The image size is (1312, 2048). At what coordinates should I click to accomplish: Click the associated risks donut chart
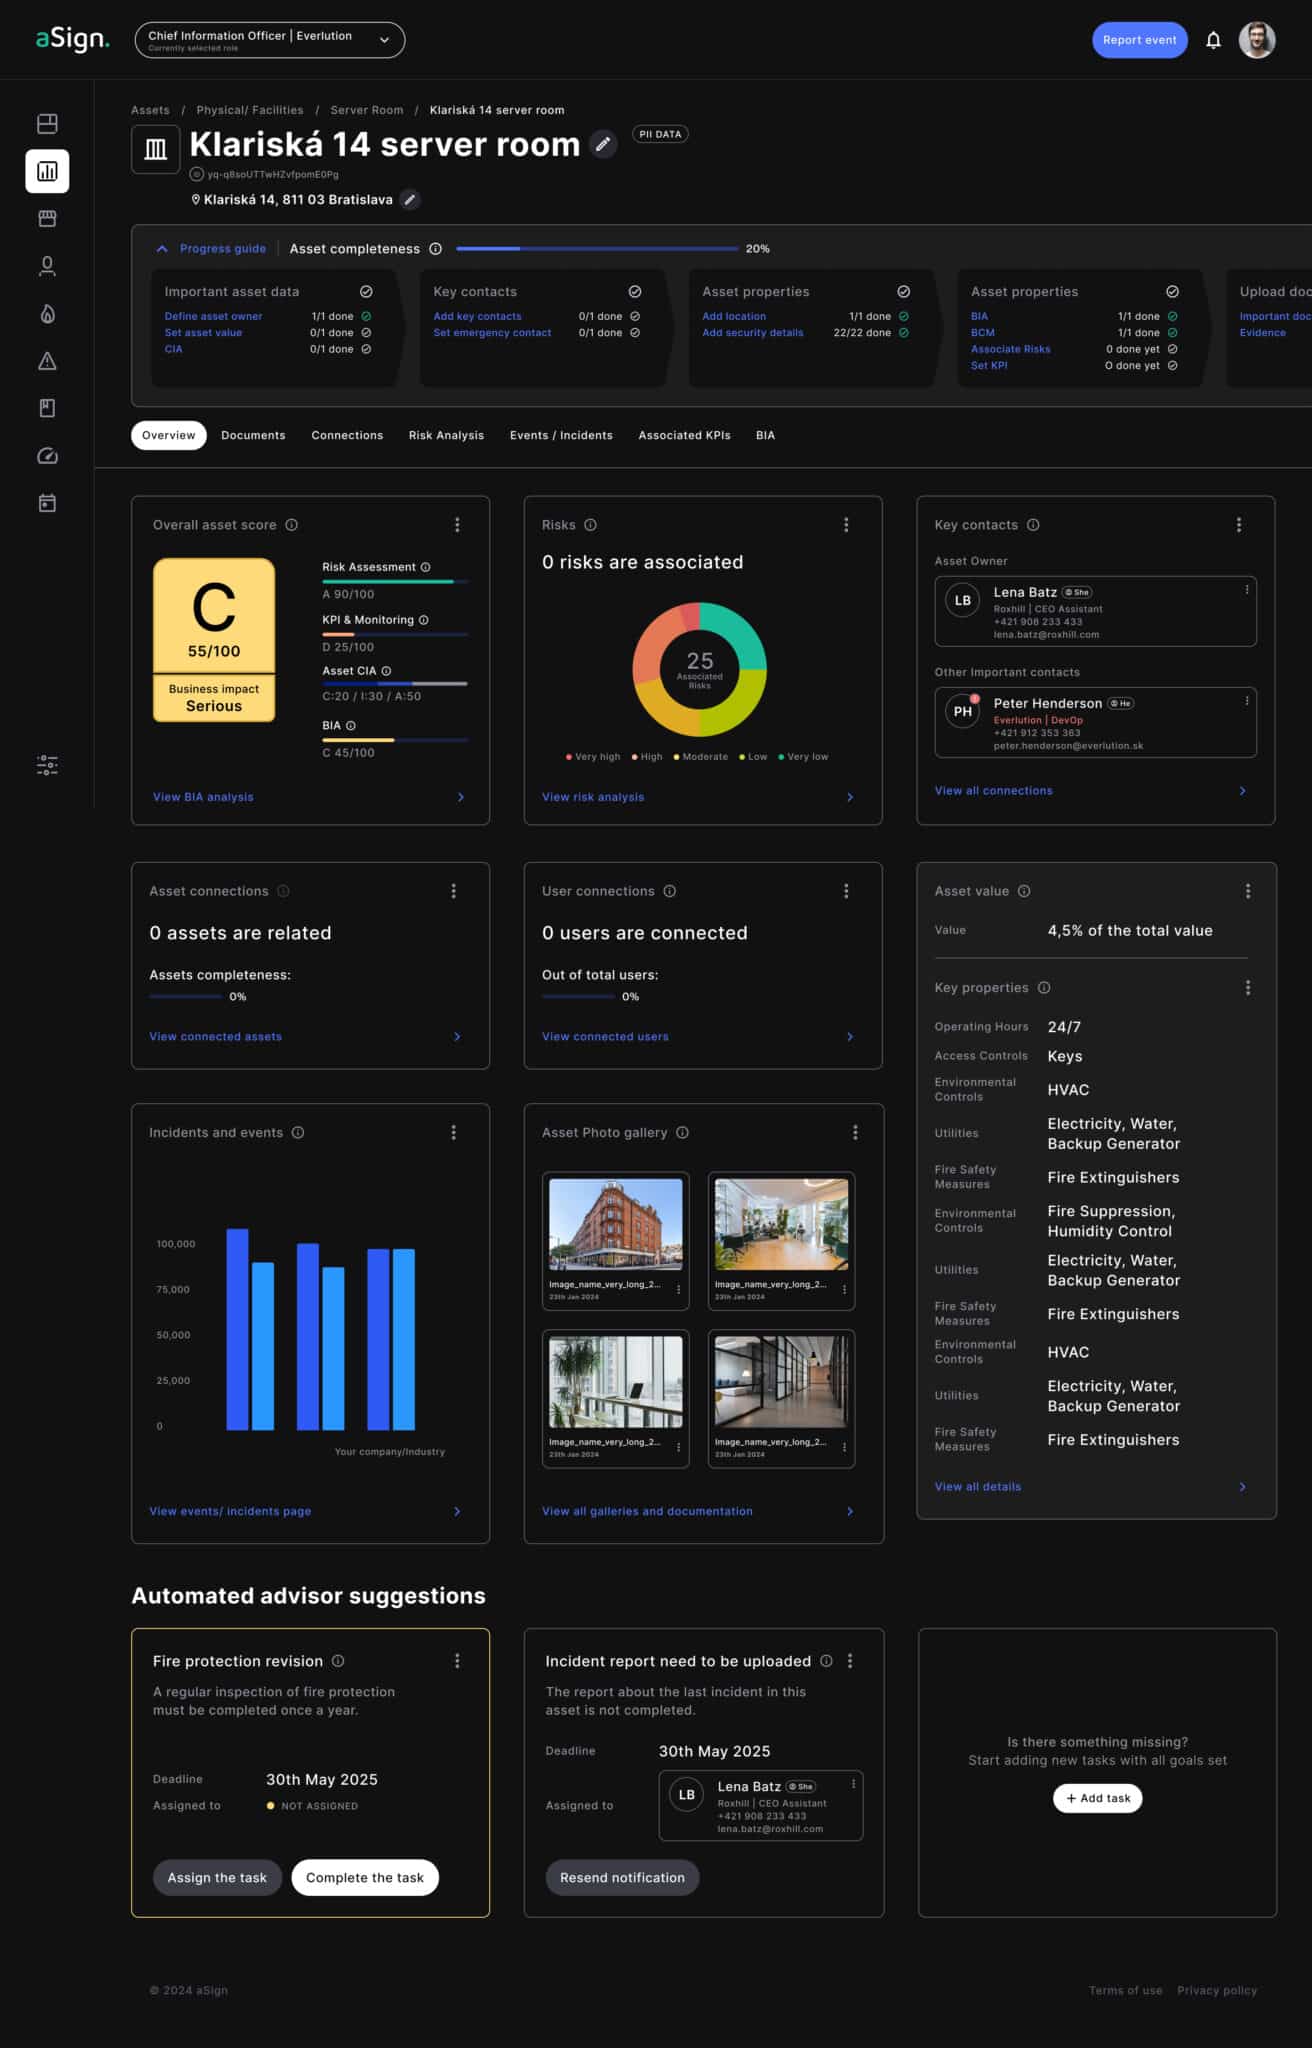pos(700,669)
